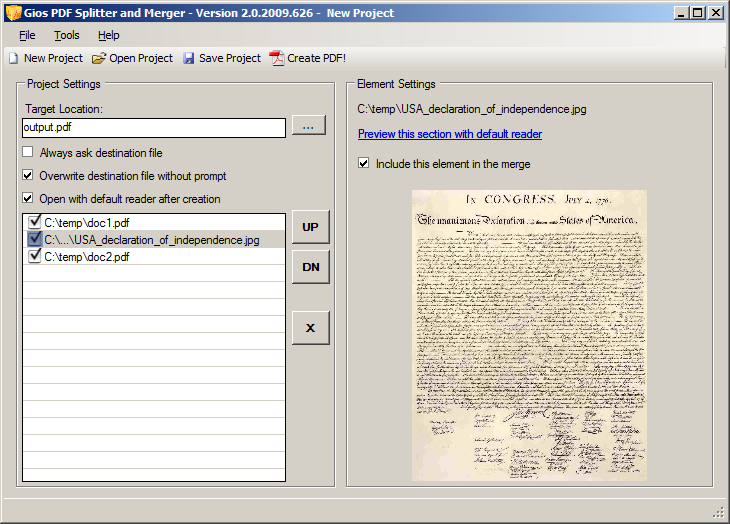Click the Open Project folder icon

[x=99, y=58]
